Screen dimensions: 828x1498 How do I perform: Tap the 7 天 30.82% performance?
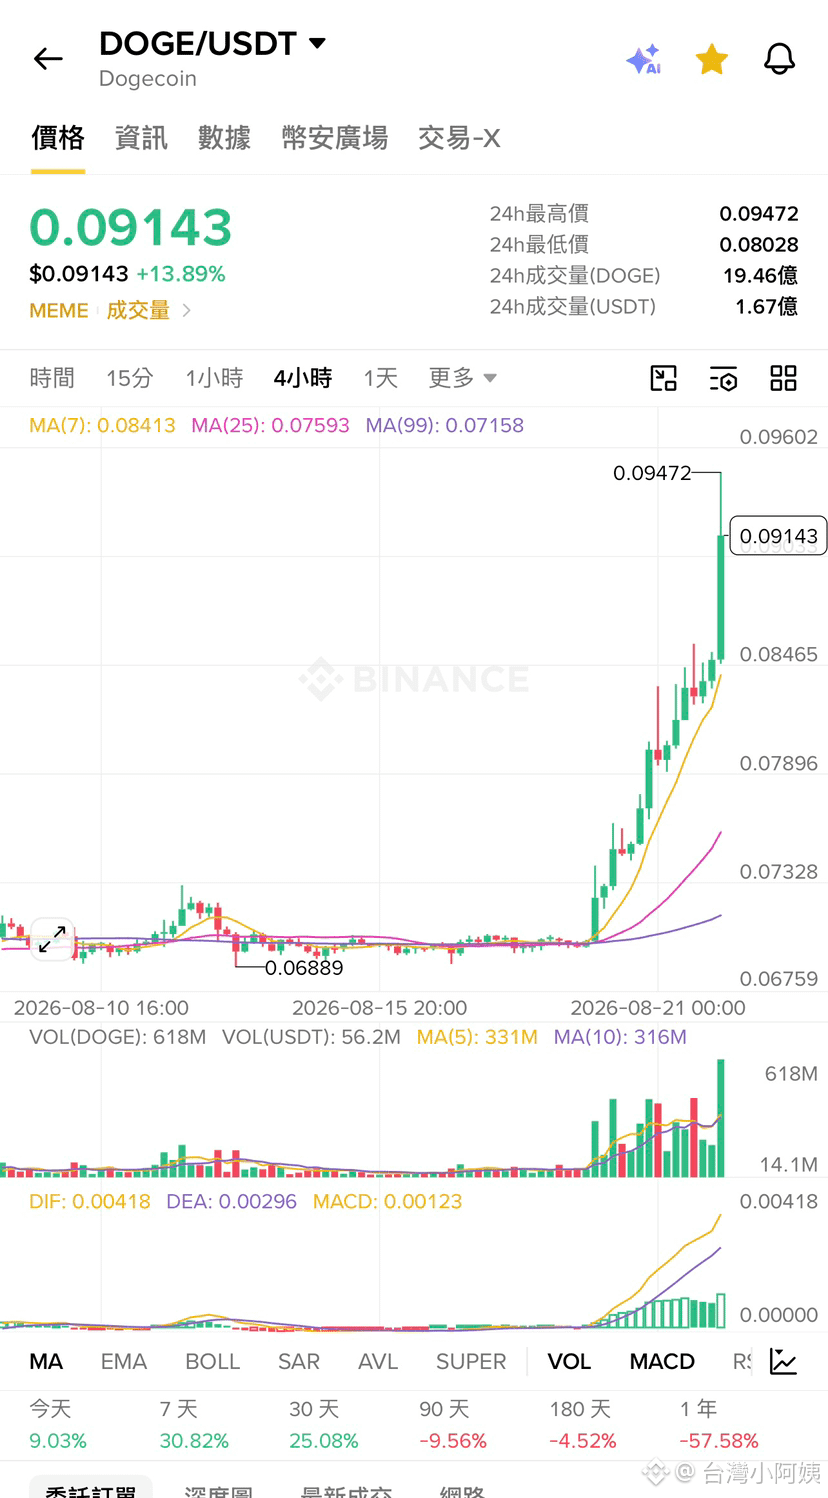[194, 1425]
